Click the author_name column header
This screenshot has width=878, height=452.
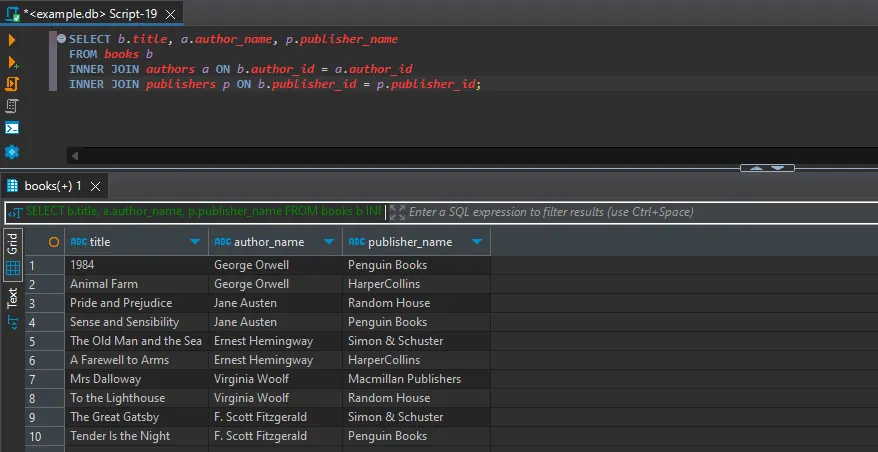[275, 242]
